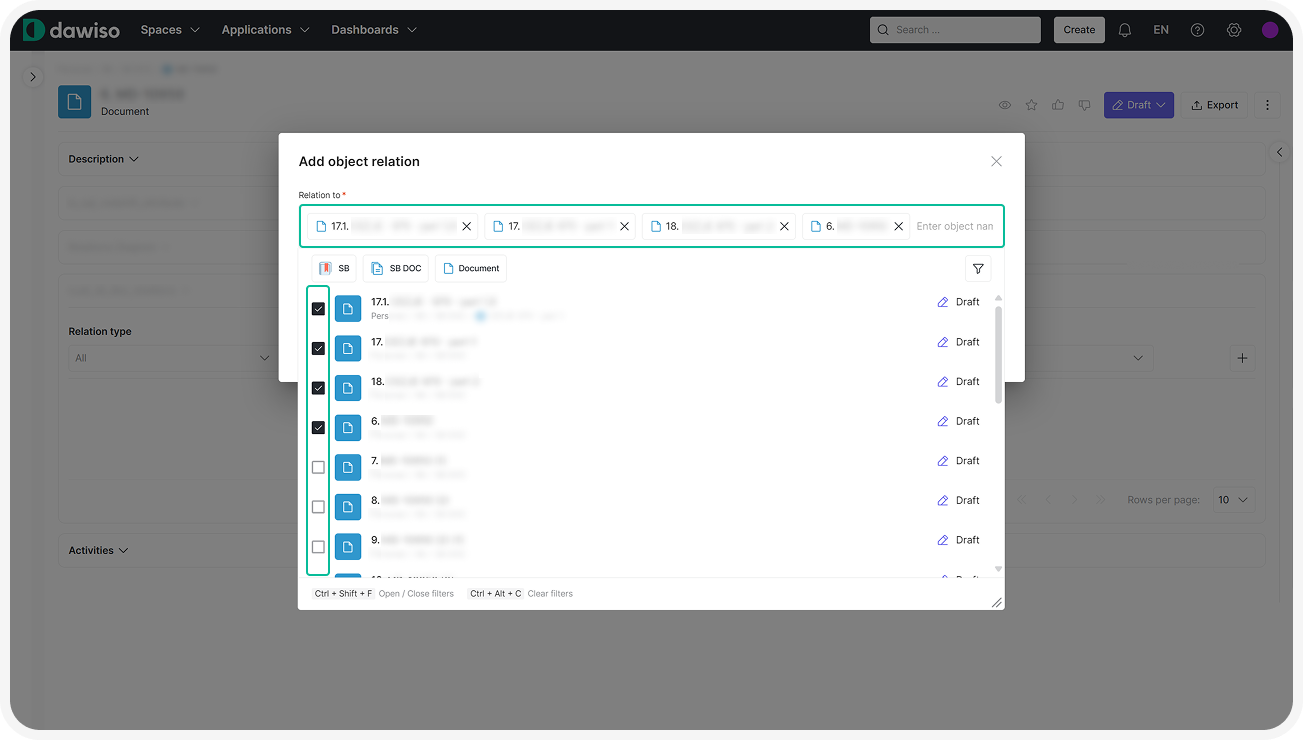
Task: Click the Enter object name input field
Action: pos(954,226)
